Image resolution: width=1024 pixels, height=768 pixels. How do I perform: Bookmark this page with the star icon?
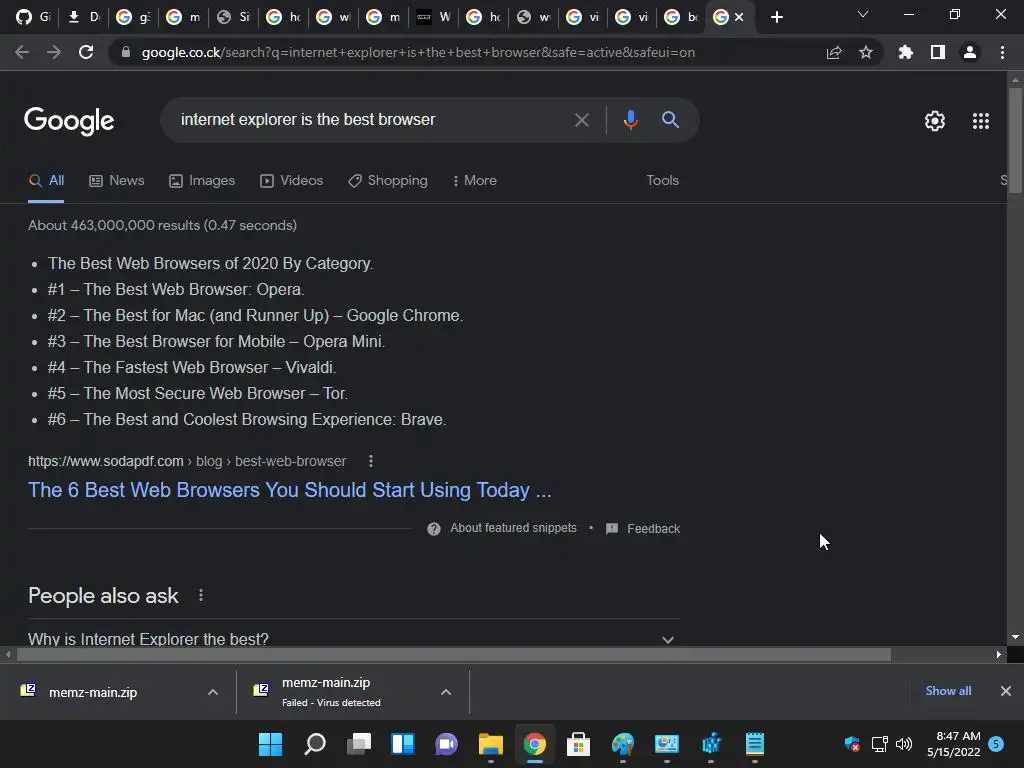click(865, 52)
